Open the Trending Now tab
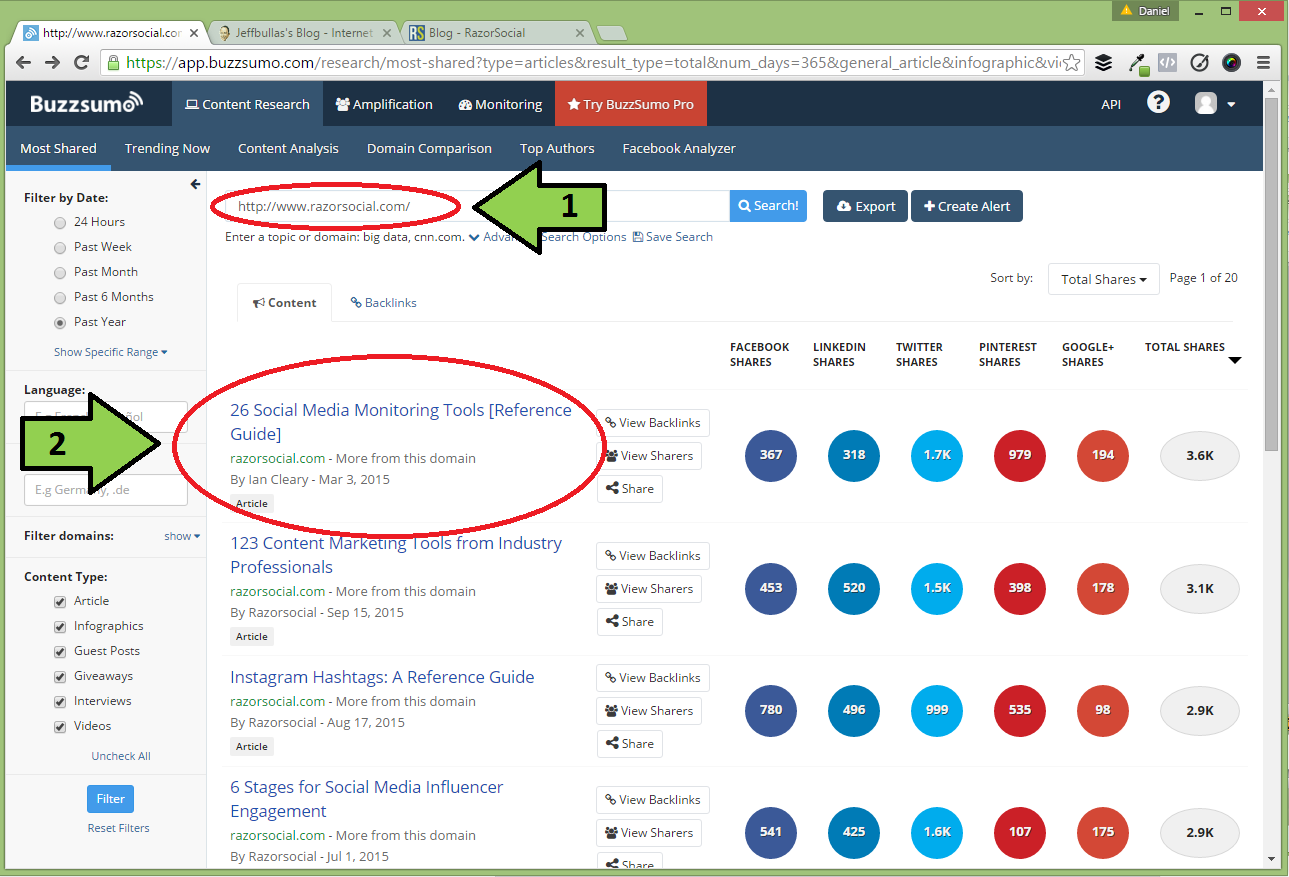Image resolution: width=1289 pixels, height=877 pixels. [x=167, y=148]
